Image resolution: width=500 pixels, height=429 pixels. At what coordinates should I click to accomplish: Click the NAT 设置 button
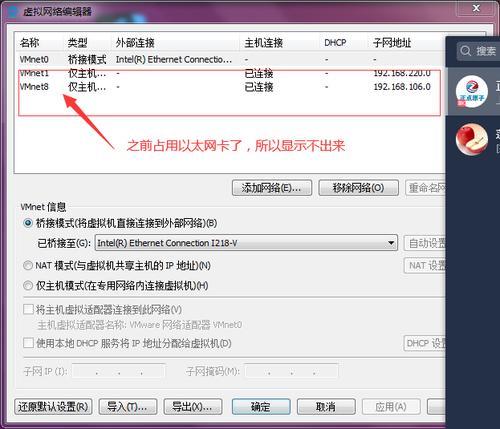point(425,266)
